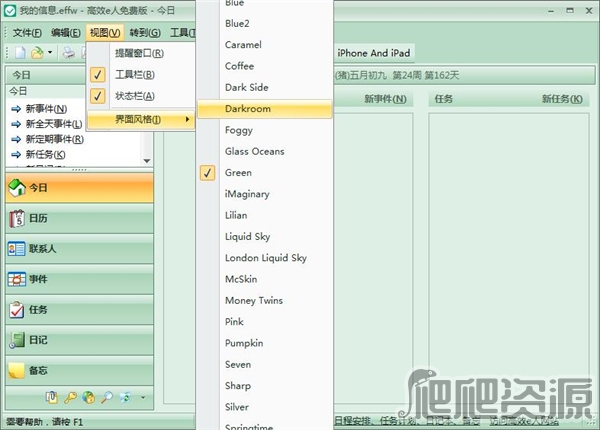Open the 日历 calendar panel icon
Viewport: 600px width, 430px height.
click(x=16, y=218)
